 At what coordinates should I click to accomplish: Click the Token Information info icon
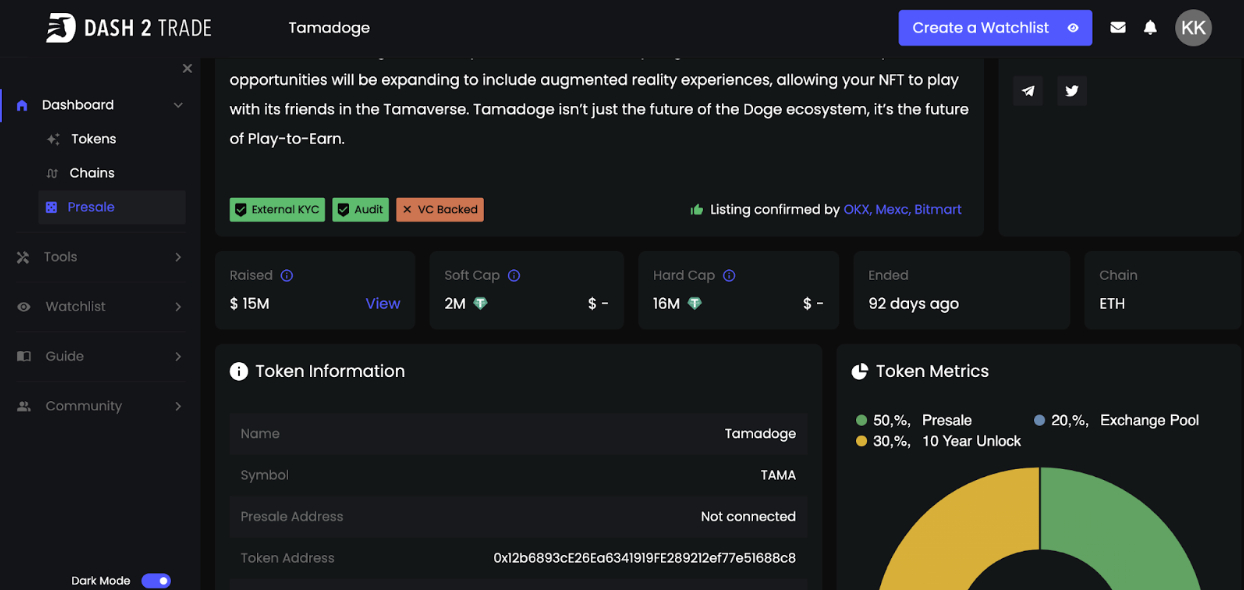[239, 372]
